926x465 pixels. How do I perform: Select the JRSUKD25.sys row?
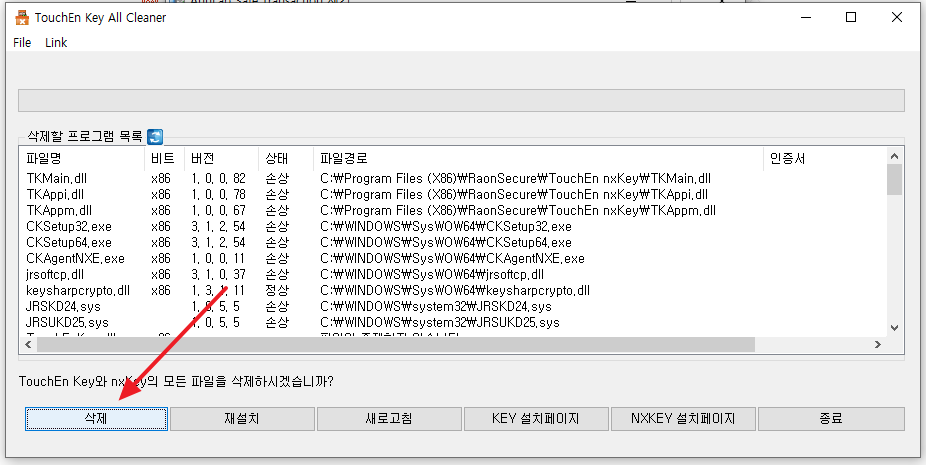[x=454, y=322]
